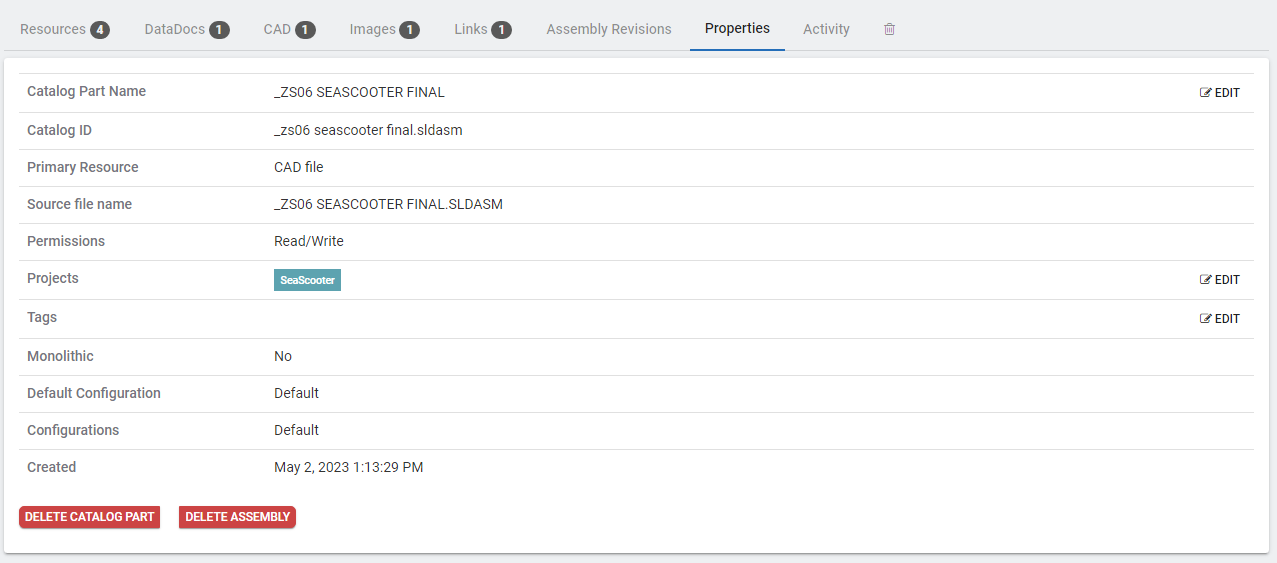Click the Resources count badge
The width and height of the screenshot is (1277, 563).
point(100,30)
